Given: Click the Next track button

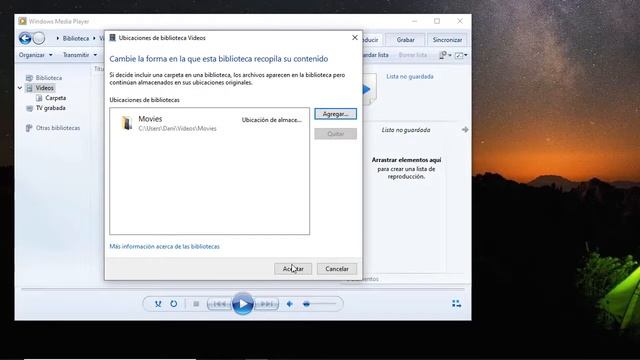Looking at the screenshot, I should (x=266, y=304).
